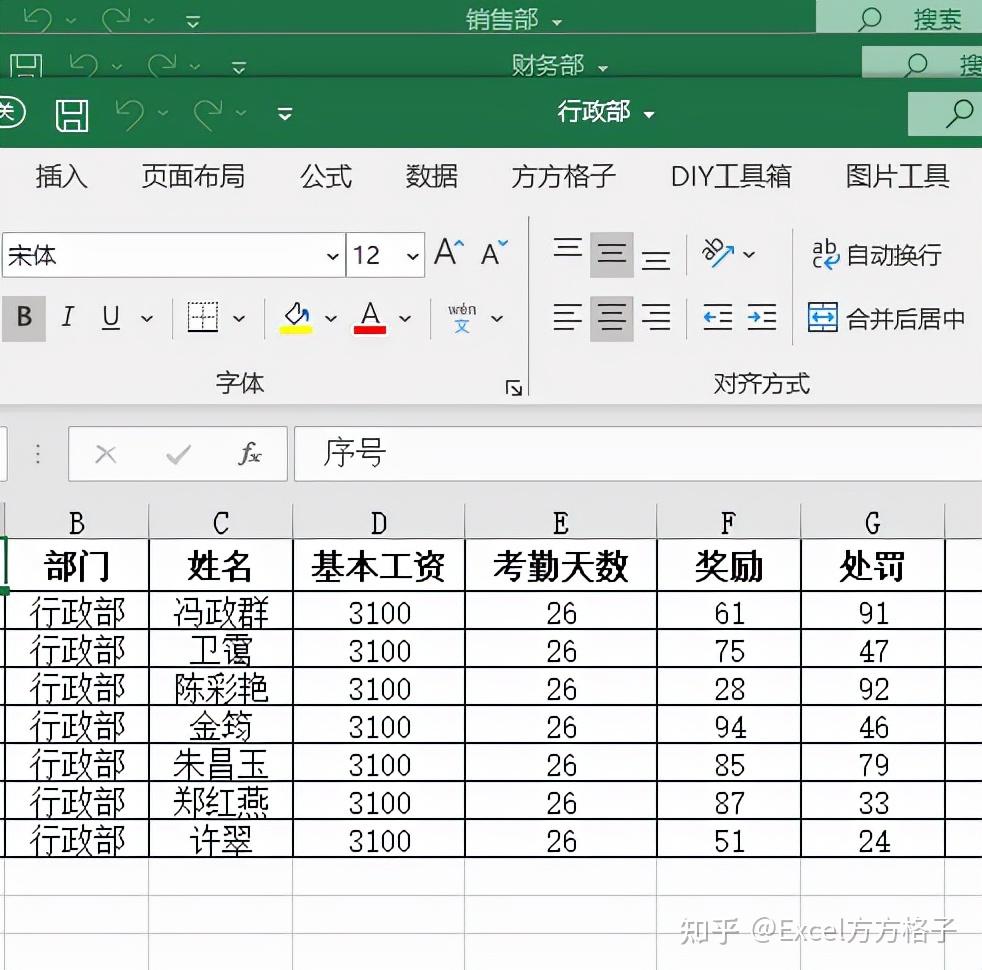The height and width of the screenshot is (970, 982).
Task: Open the 财务部 title dropdown
Action: (602, 68)
